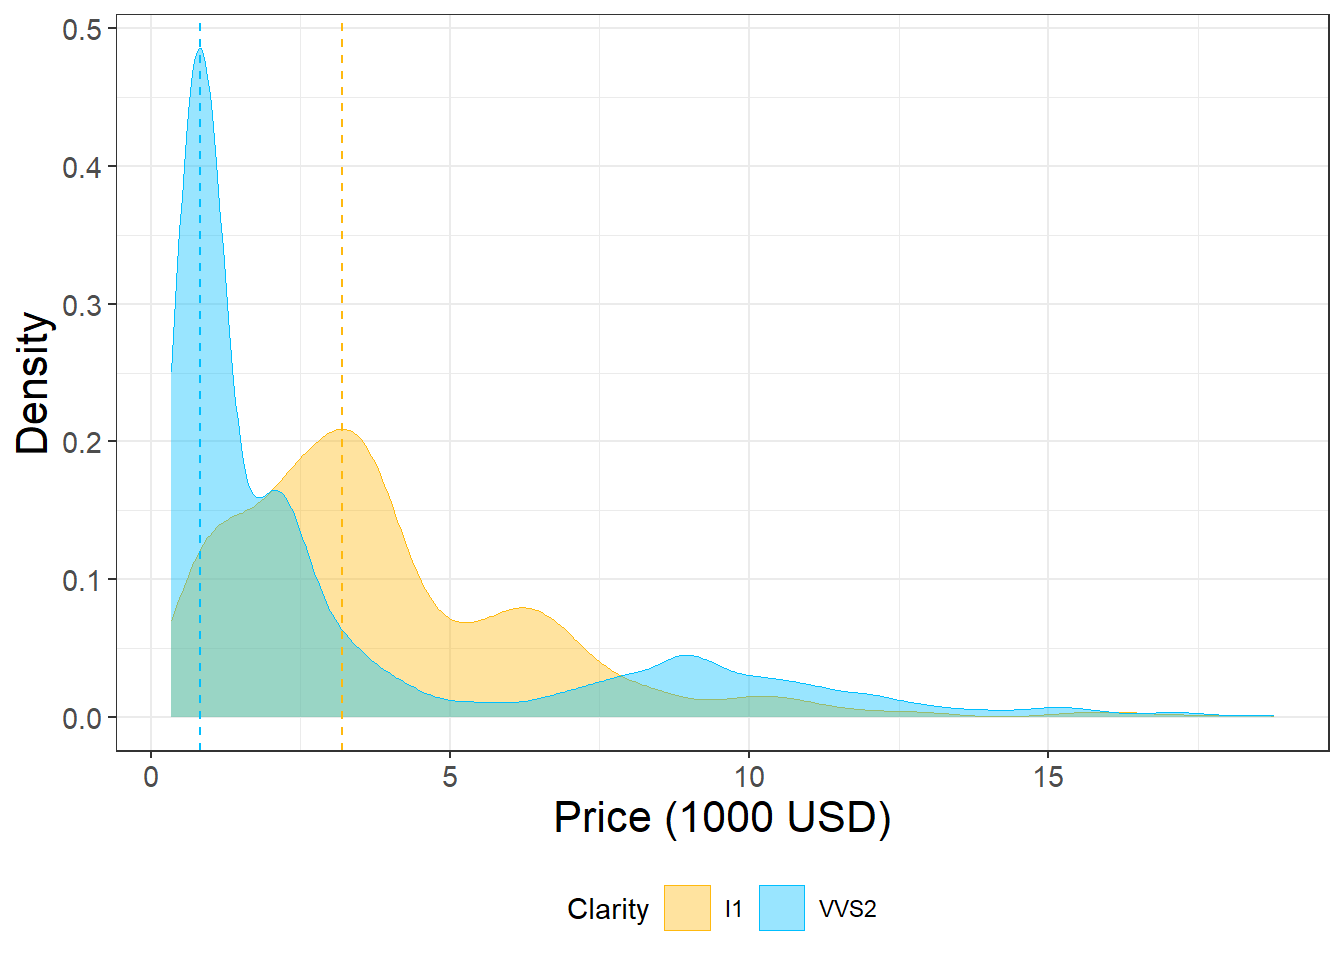Click the highest peak of the I1 curve
Viewport: 1344px width, 960px height.
343,430
